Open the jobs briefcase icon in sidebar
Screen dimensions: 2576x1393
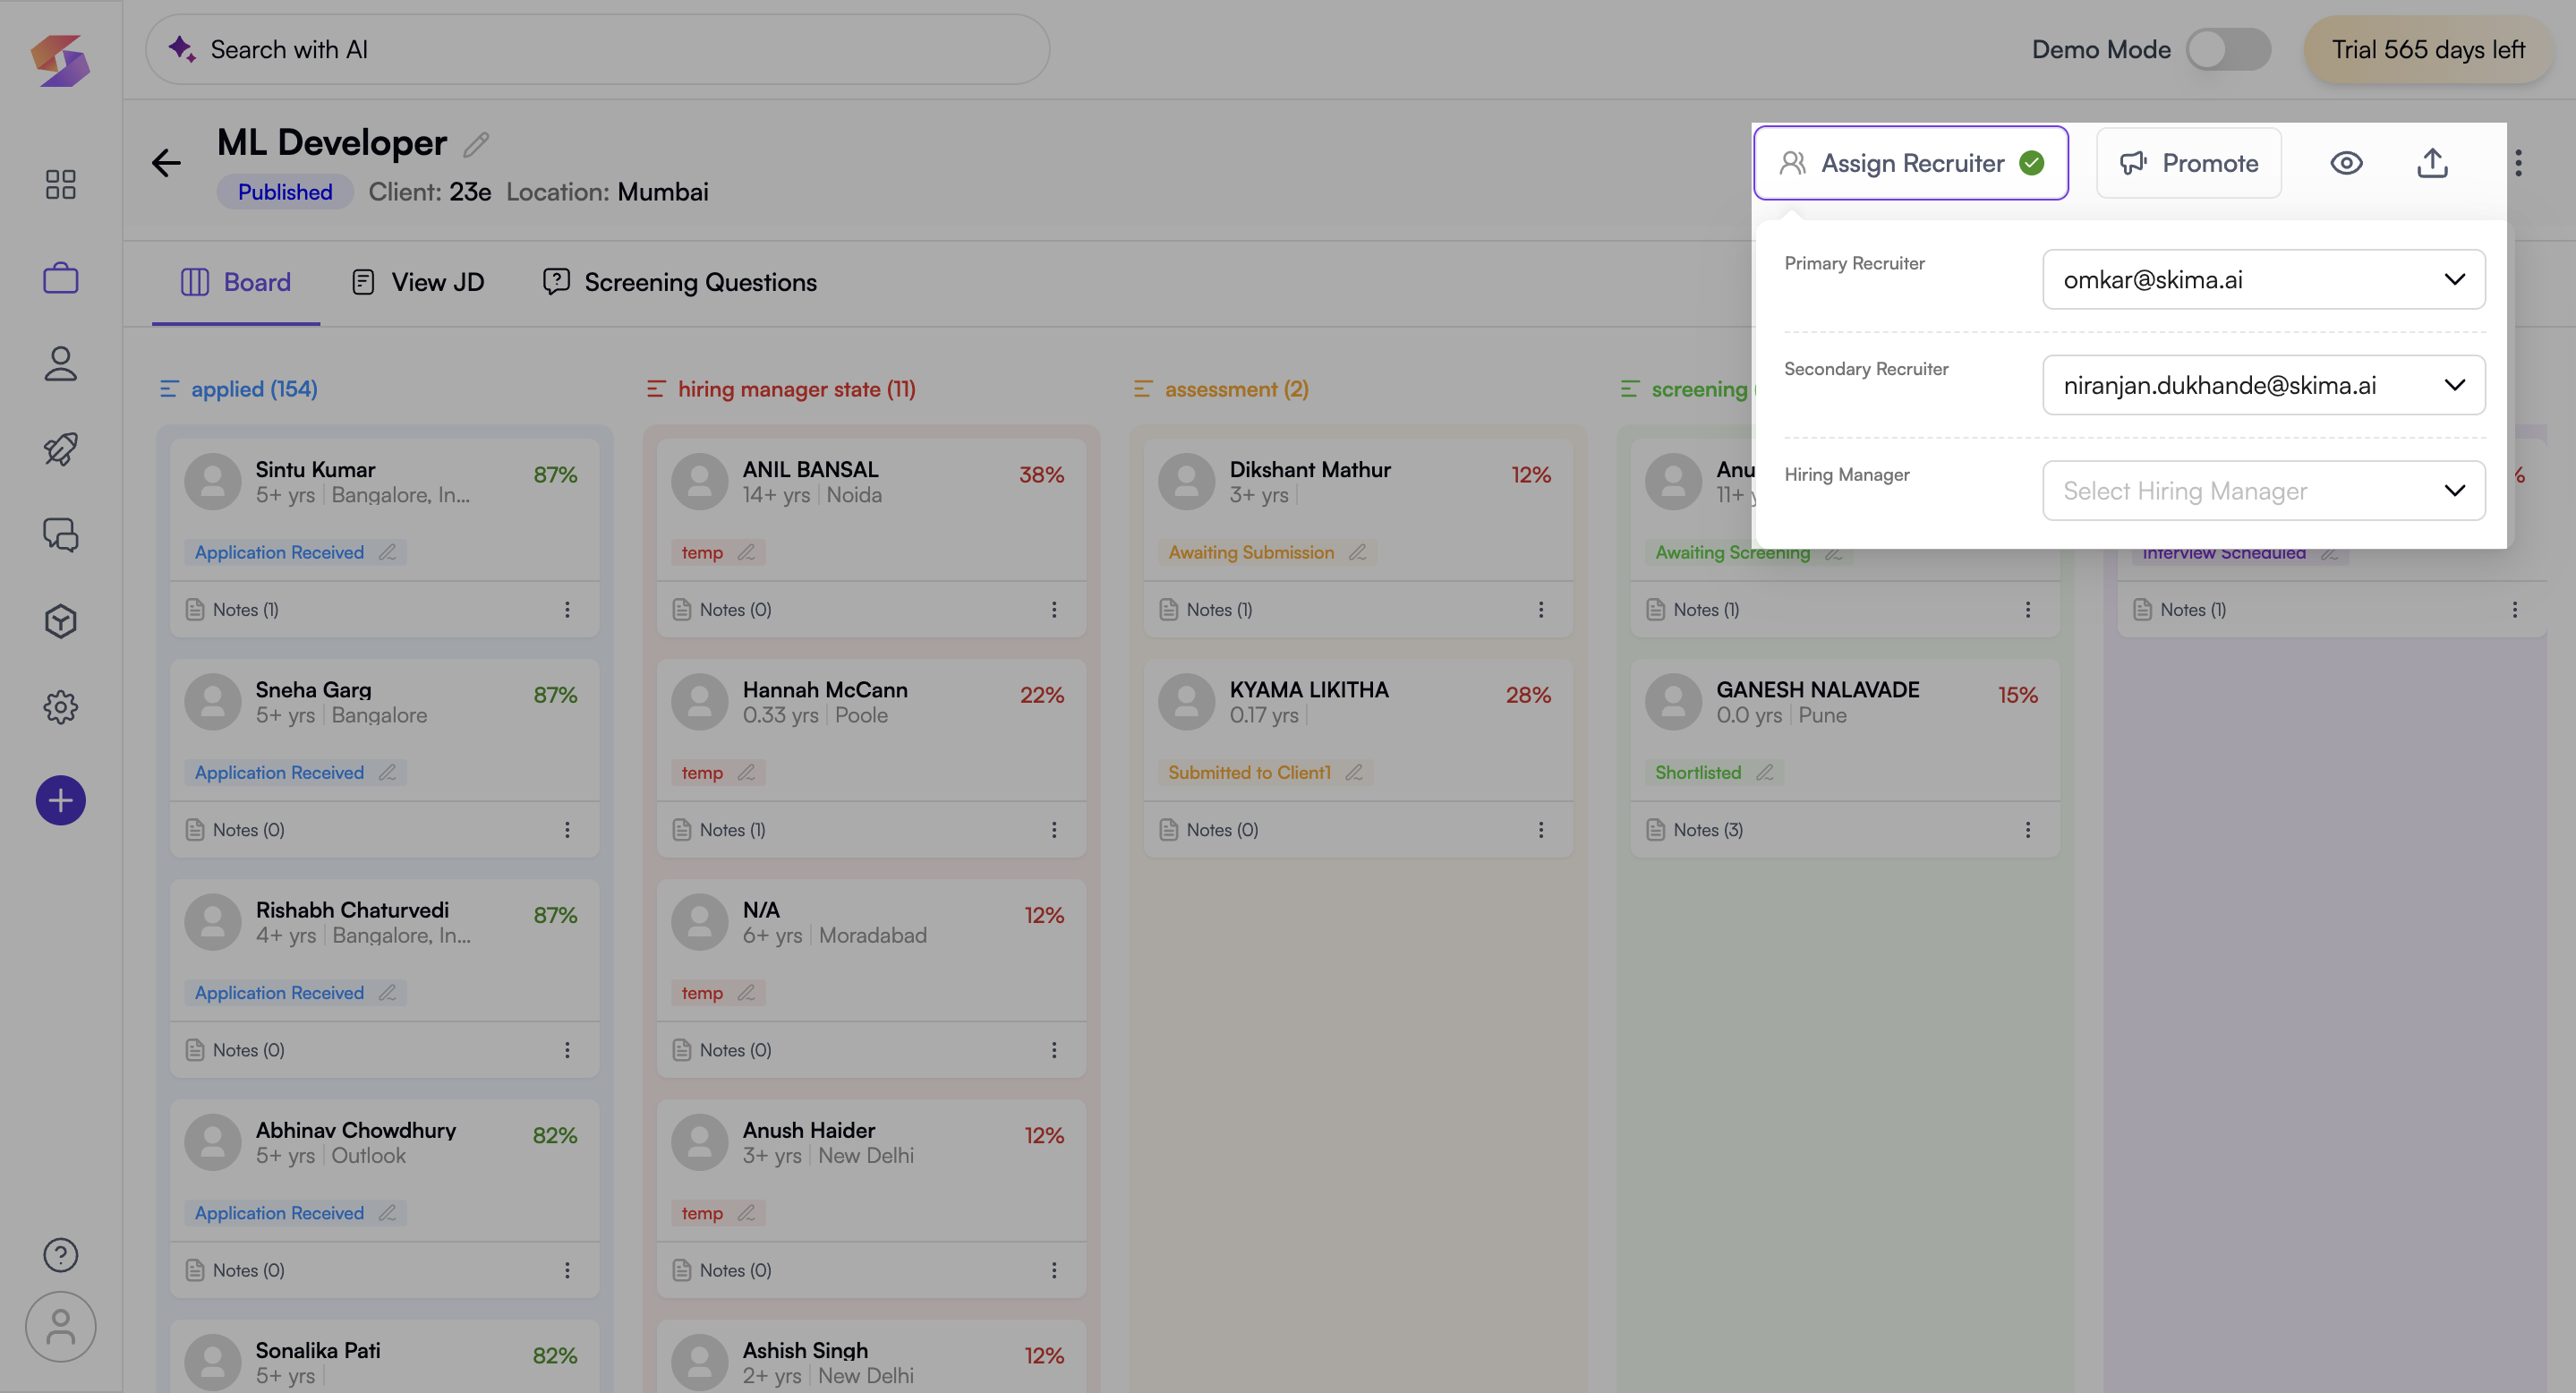point(60,277)
